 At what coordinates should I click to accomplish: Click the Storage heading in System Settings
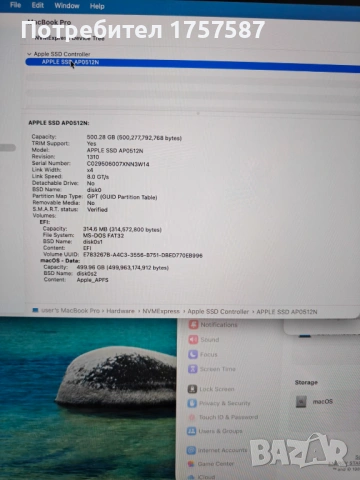(x=306, y=382)
